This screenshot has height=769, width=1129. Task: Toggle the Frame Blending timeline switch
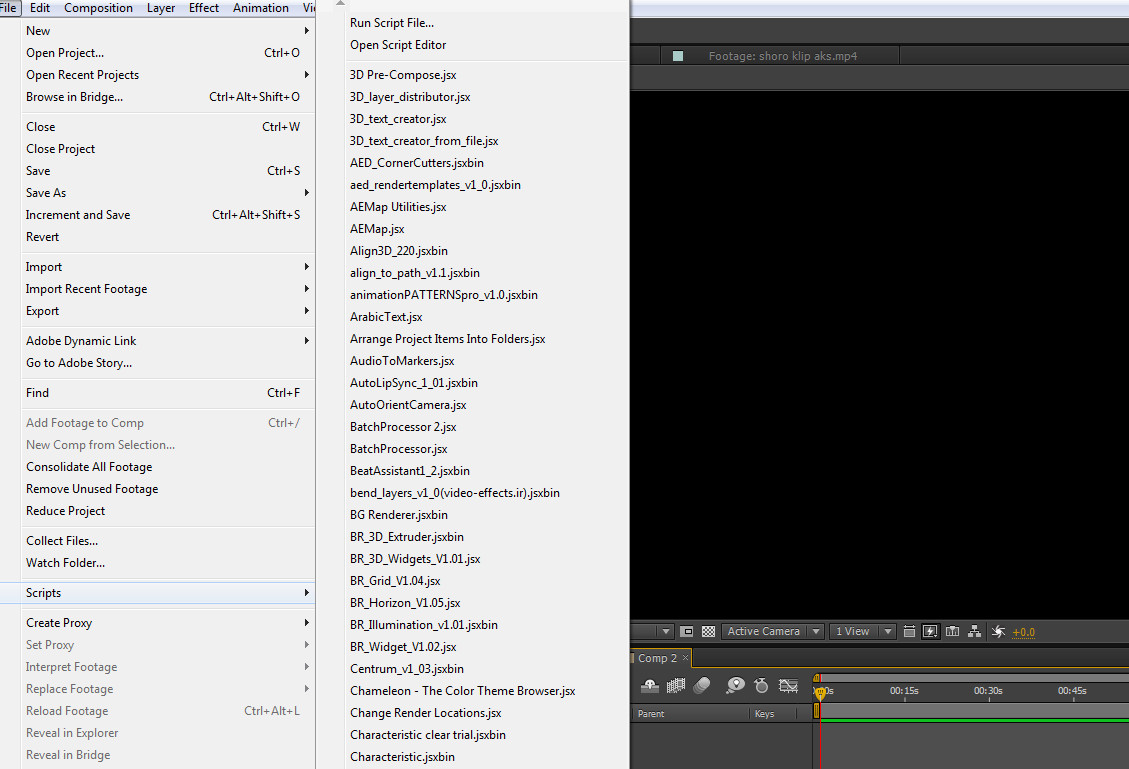pyautogui.click(x=675, y=685)
